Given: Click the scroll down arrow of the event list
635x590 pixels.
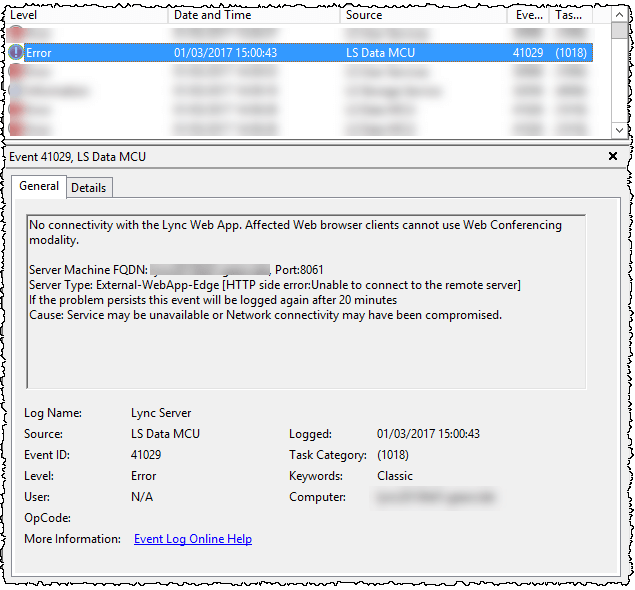Looking at the screenshot, I should click(619, 130).
